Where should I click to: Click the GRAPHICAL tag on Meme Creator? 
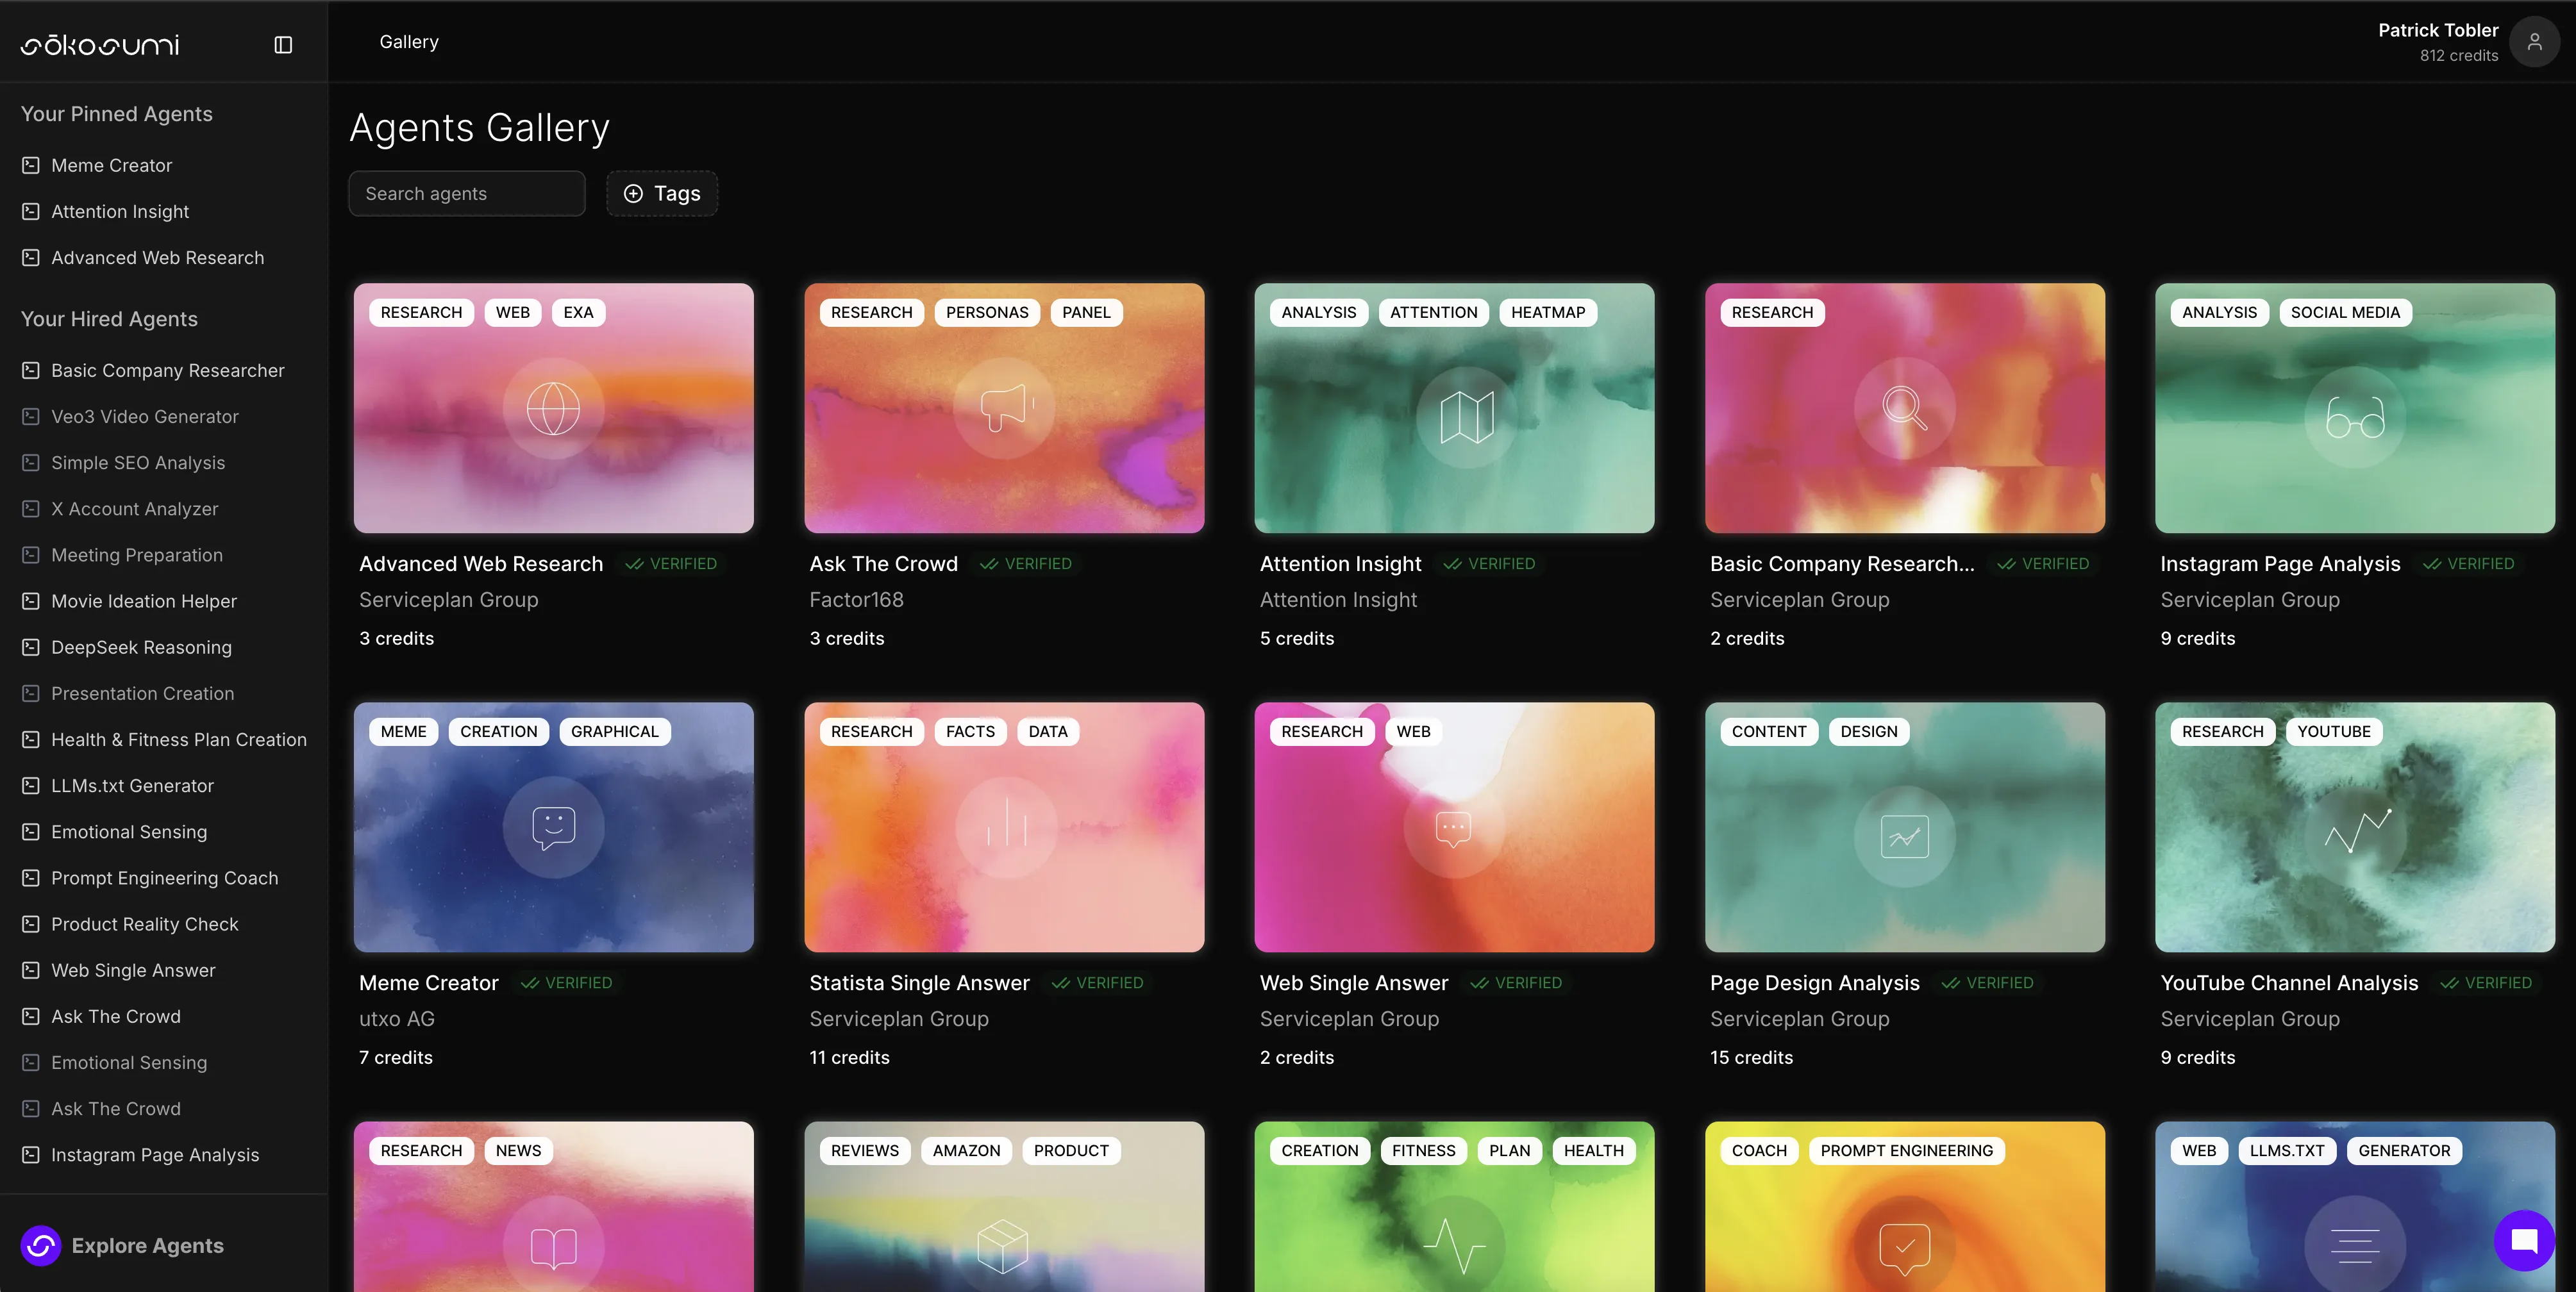pos(615,731)
